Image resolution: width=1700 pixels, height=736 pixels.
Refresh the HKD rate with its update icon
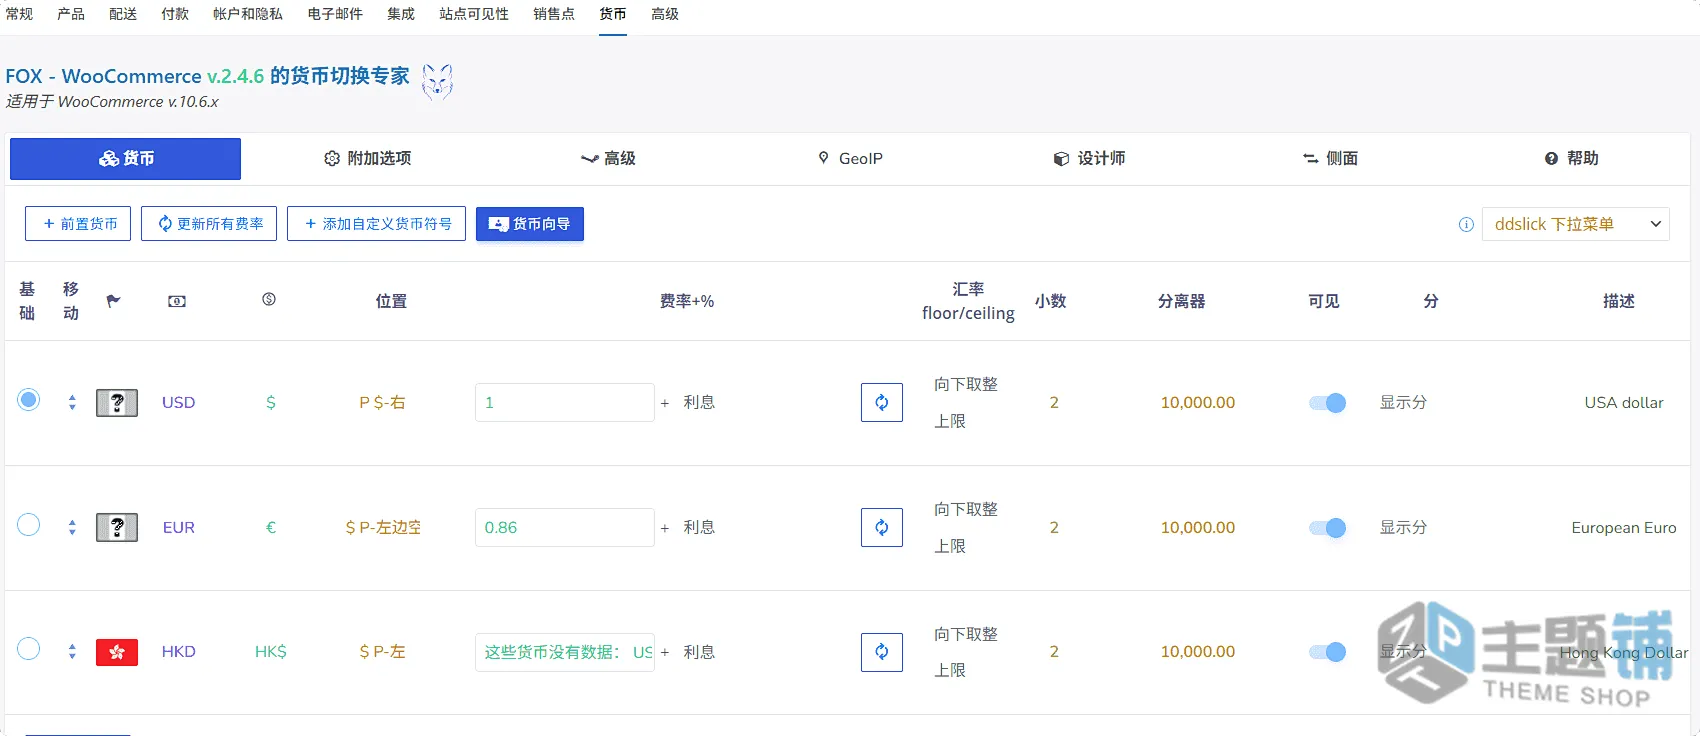pos(882,652)
